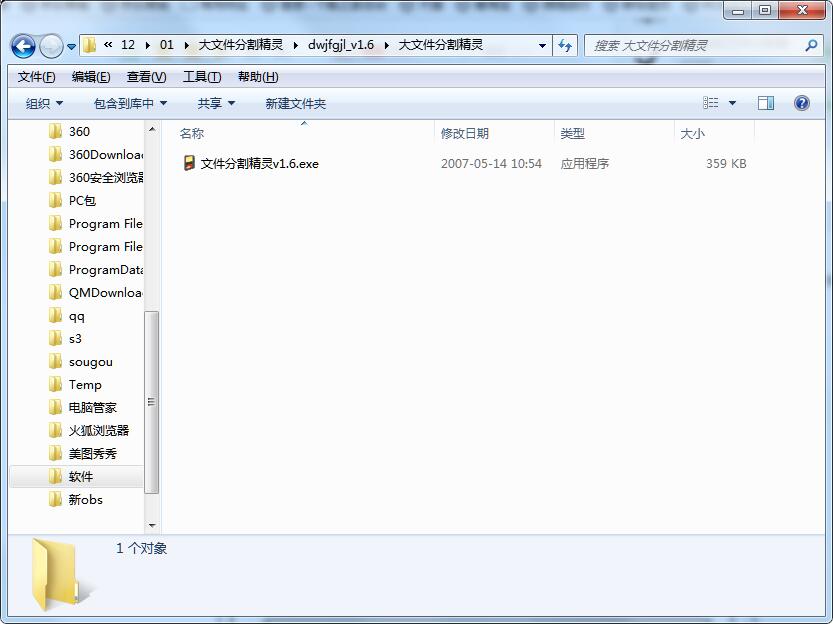Screen dimensions: 833x624
Task: Select the 360 folder in the tree
Action: [x=79, y=132]
